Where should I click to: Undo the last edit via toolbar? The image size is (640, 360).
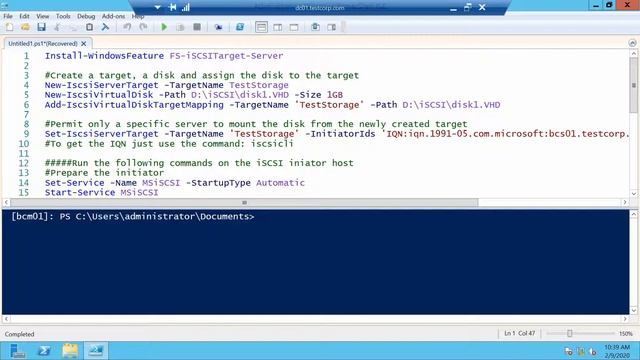[127, 27]
